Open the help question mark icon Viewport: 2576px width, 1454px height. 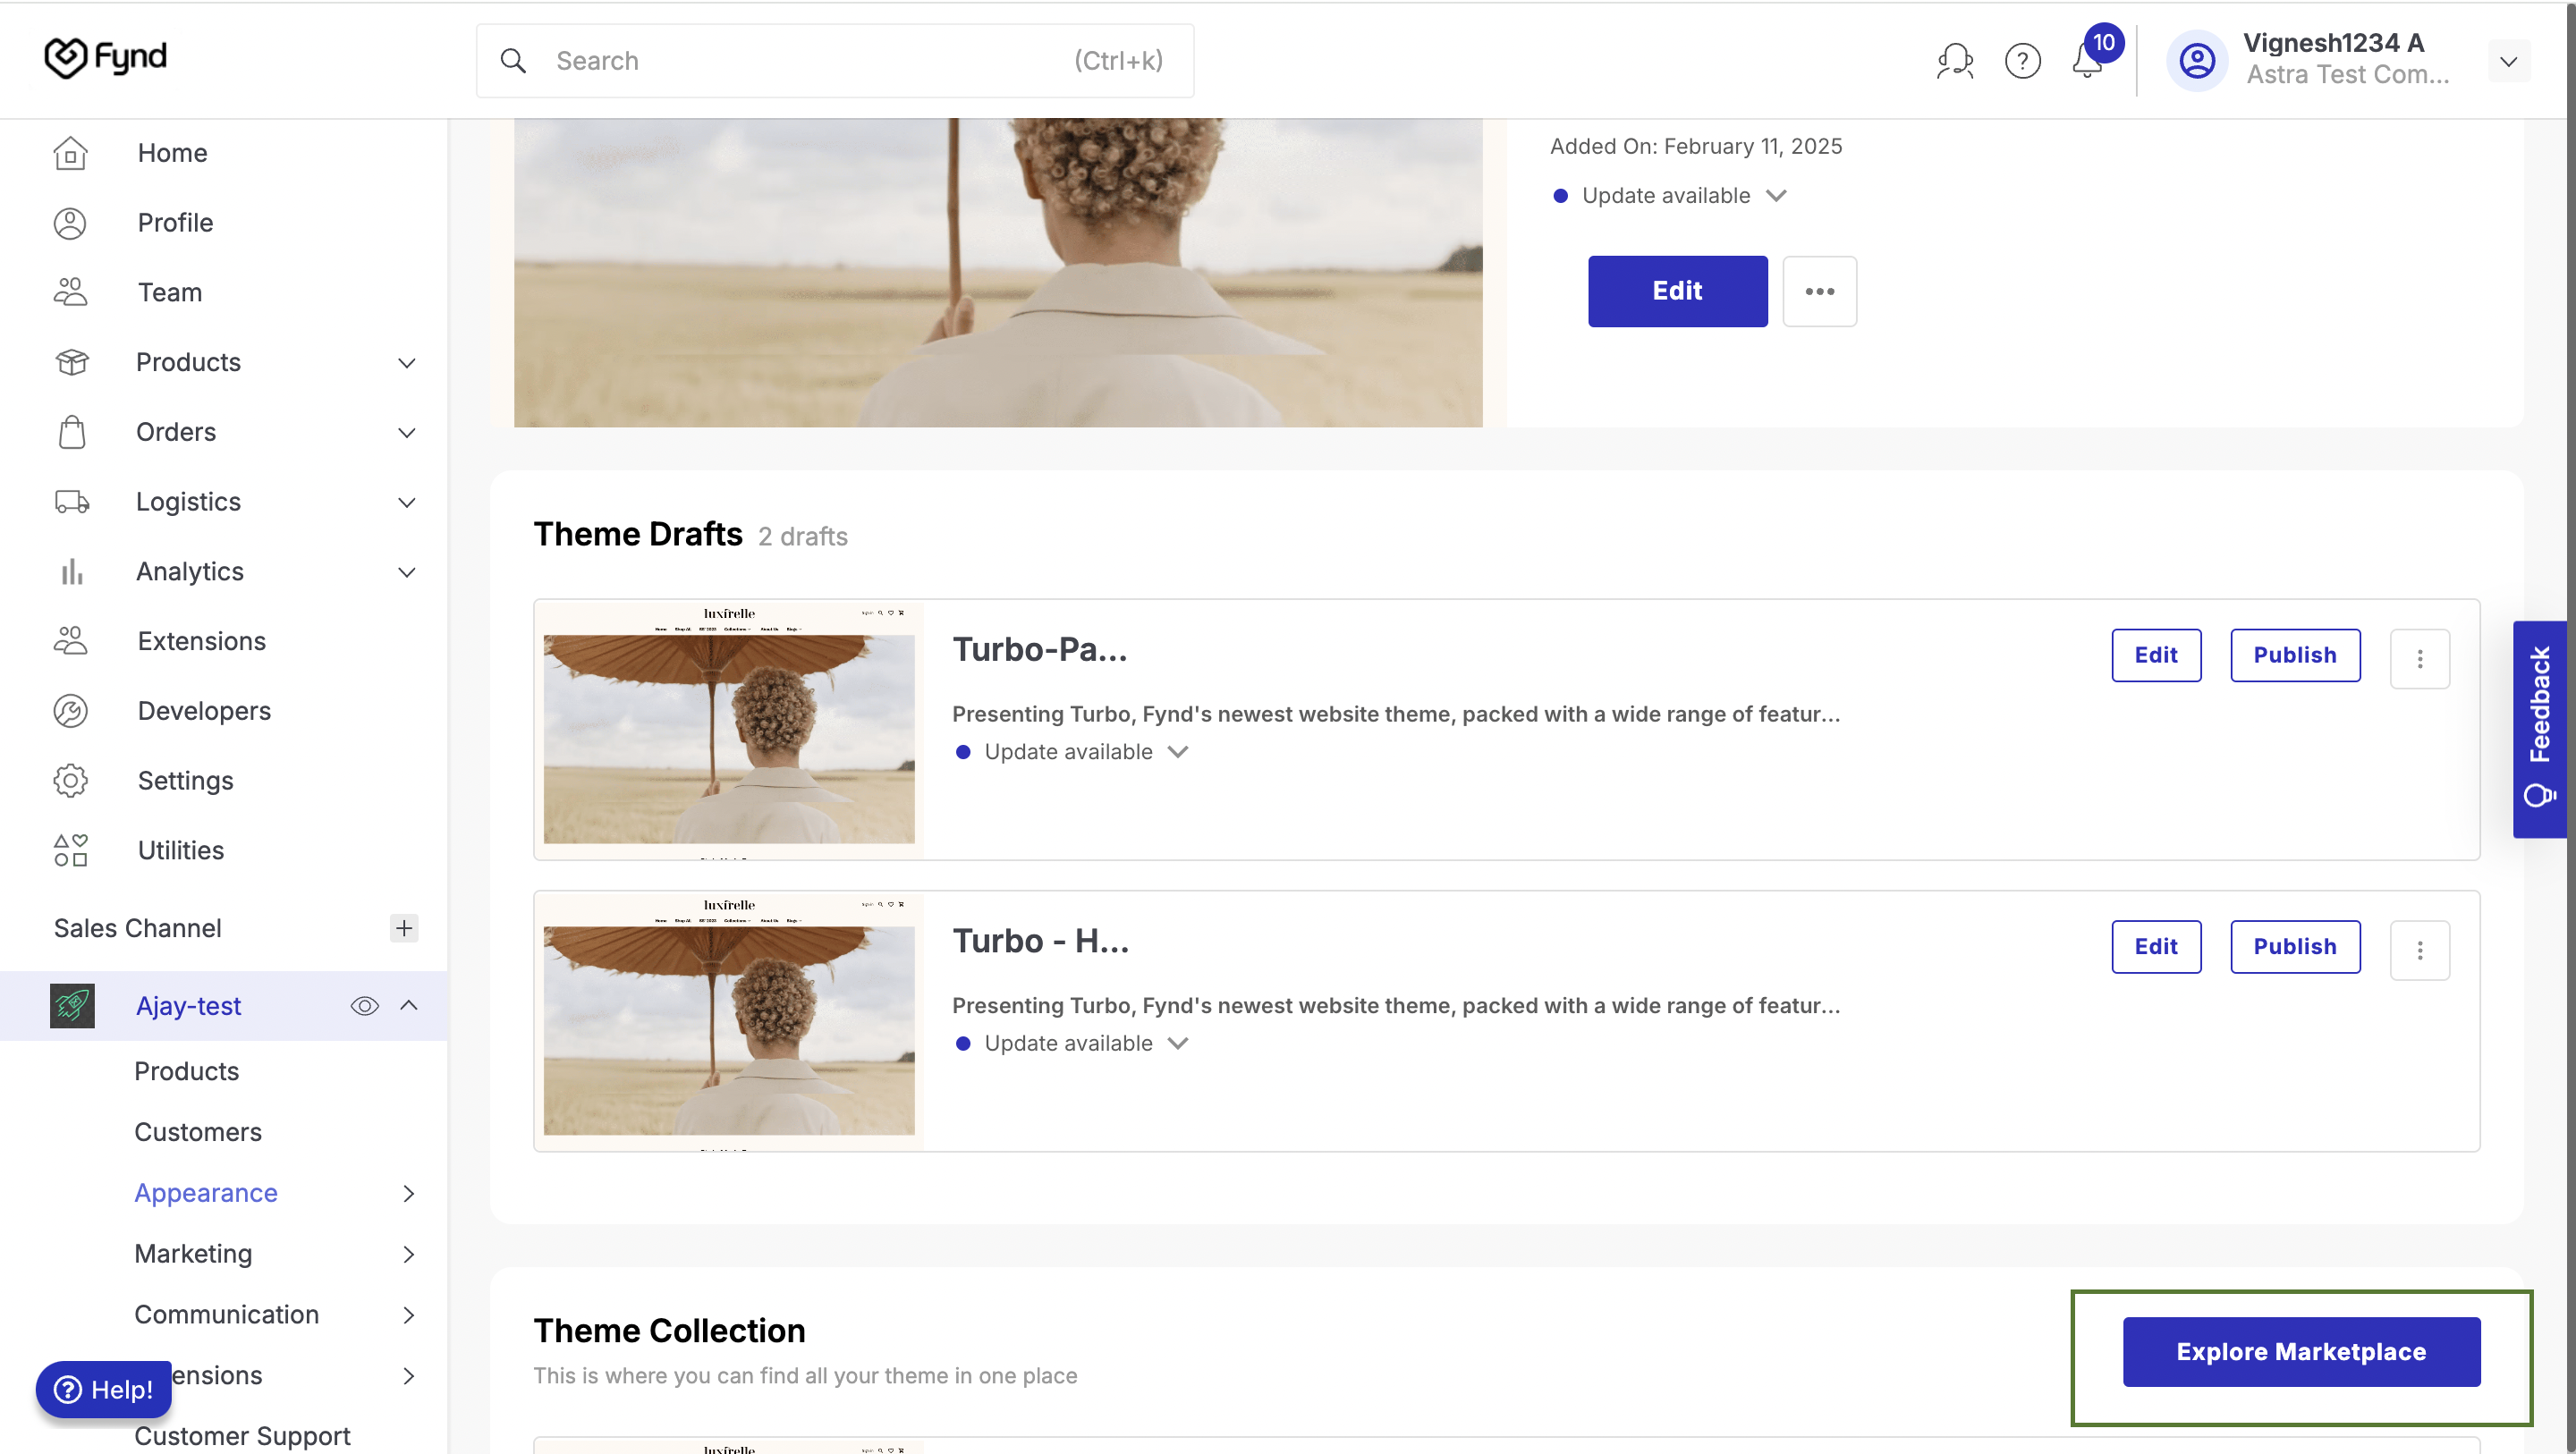tap(2022, 61)
